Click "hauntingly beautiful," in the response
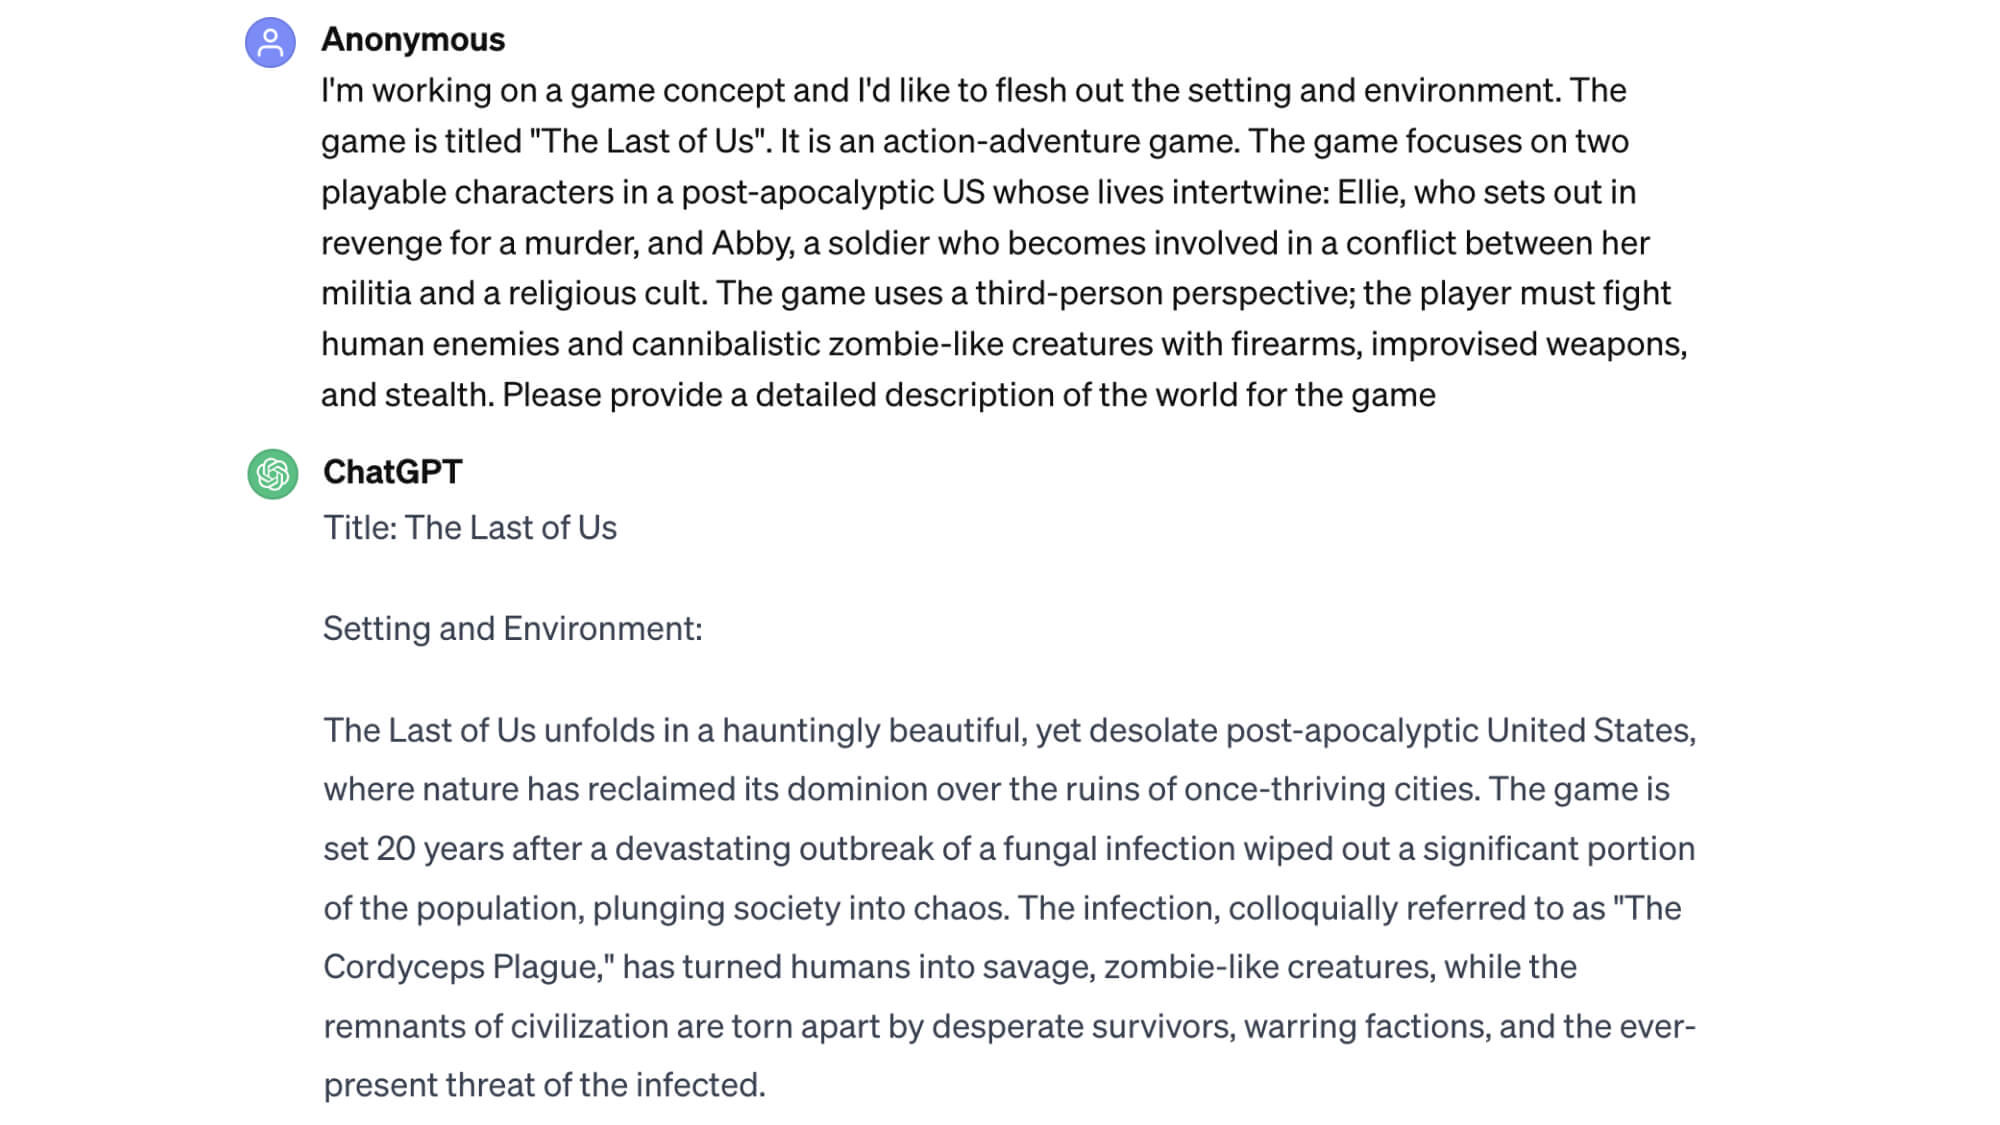The width and height of the screenshot is (2000, 1125). click(x=874, y=731)
